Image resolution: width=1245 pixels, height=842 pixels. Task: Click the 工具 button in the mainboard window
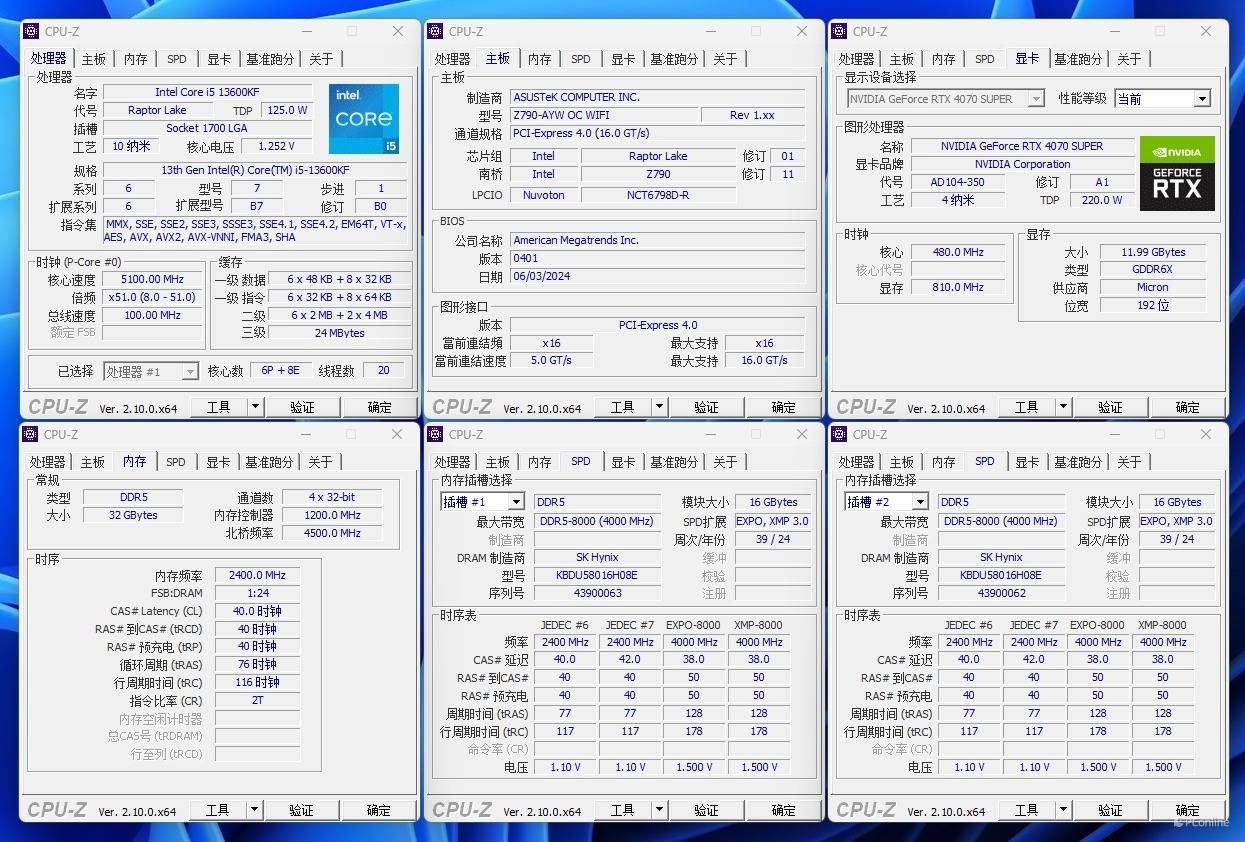622,407
